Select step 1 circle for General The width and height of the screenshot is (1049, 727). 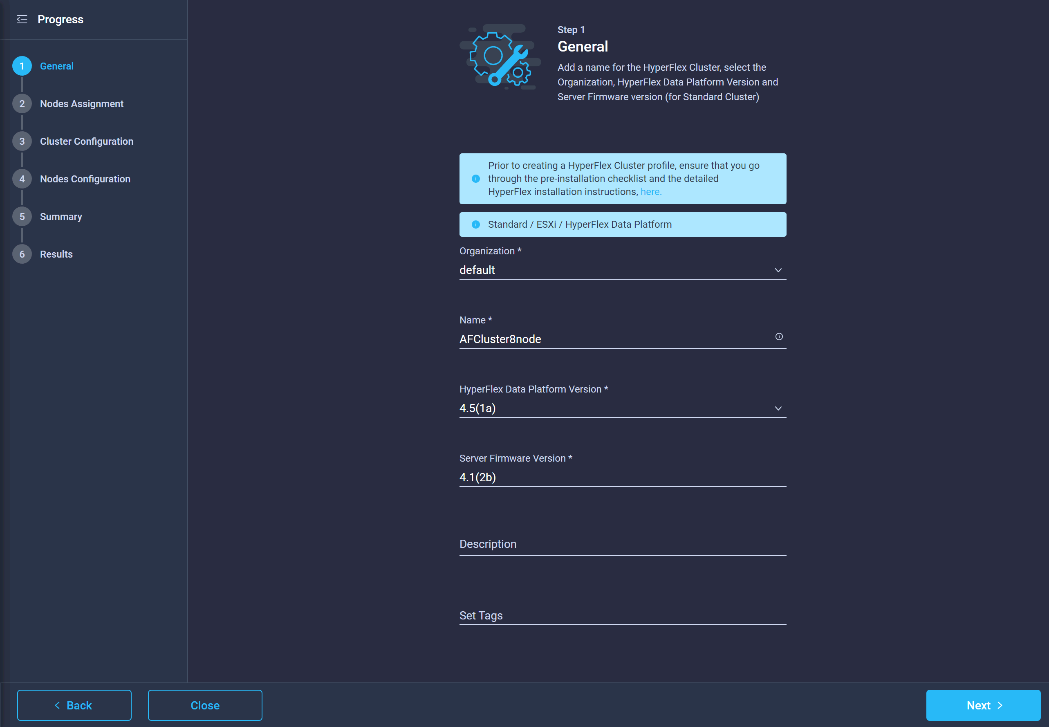coord(22,66)
